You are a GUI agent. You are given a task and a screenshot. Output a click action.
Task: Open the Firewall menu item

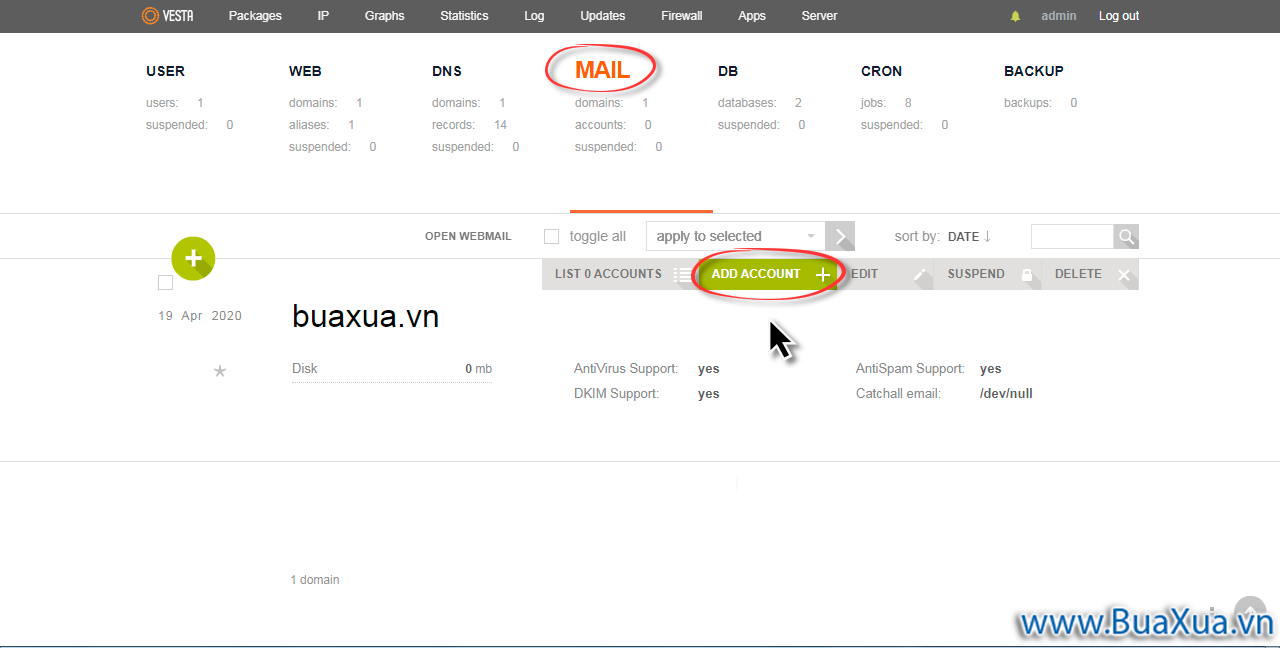(681, 16)
